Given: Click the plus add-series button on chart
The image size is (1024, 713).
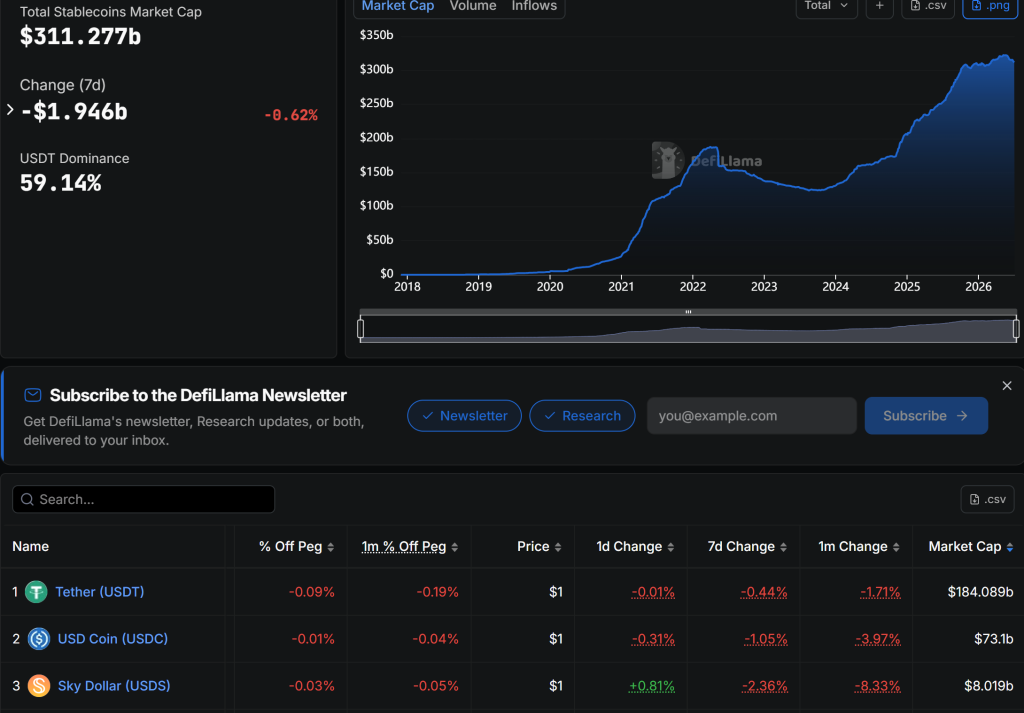Looking at the screenshot, I should pyautogui.click(x=879, y=6).
